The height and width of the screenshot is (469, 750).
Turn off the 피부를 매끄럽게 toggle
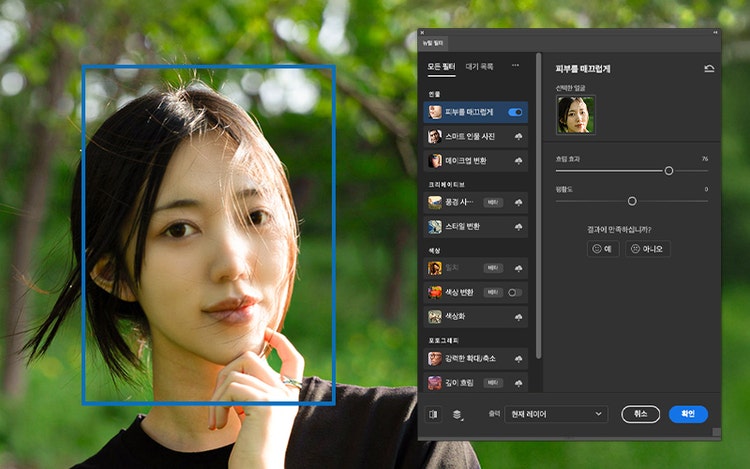[515, 112]
